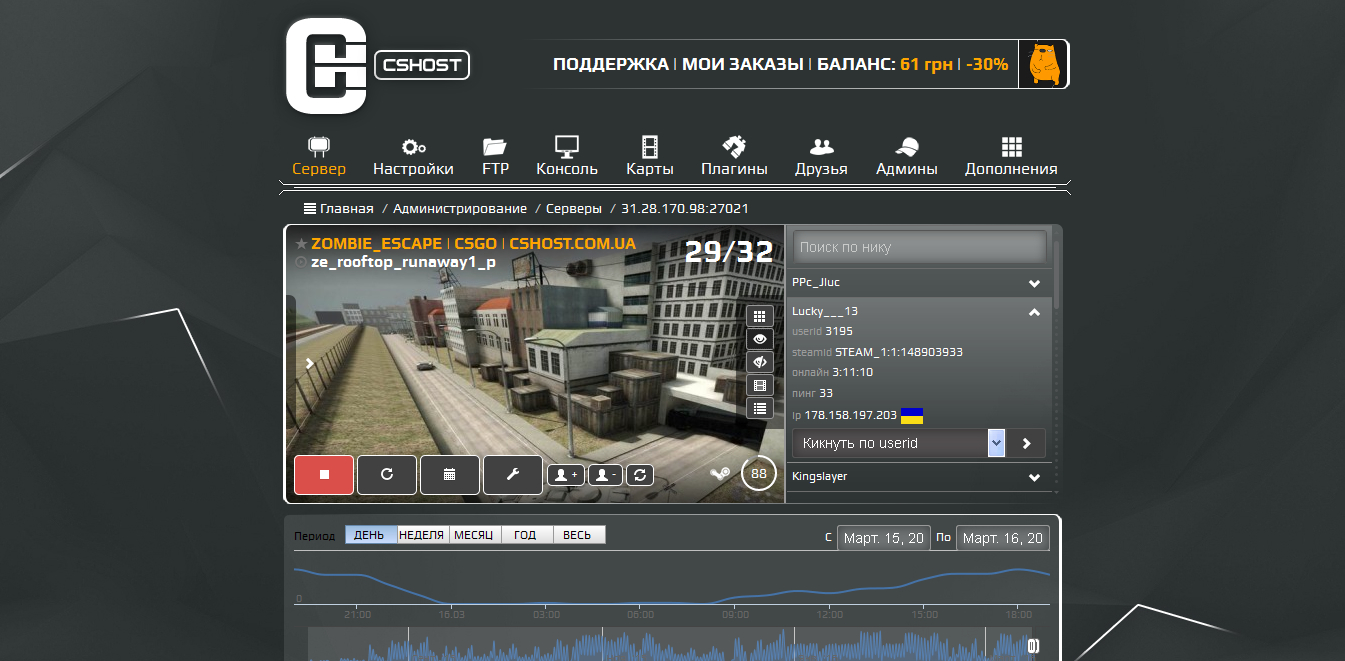Click the БАЛАНС 61 грн link

[x=884, y=64]
